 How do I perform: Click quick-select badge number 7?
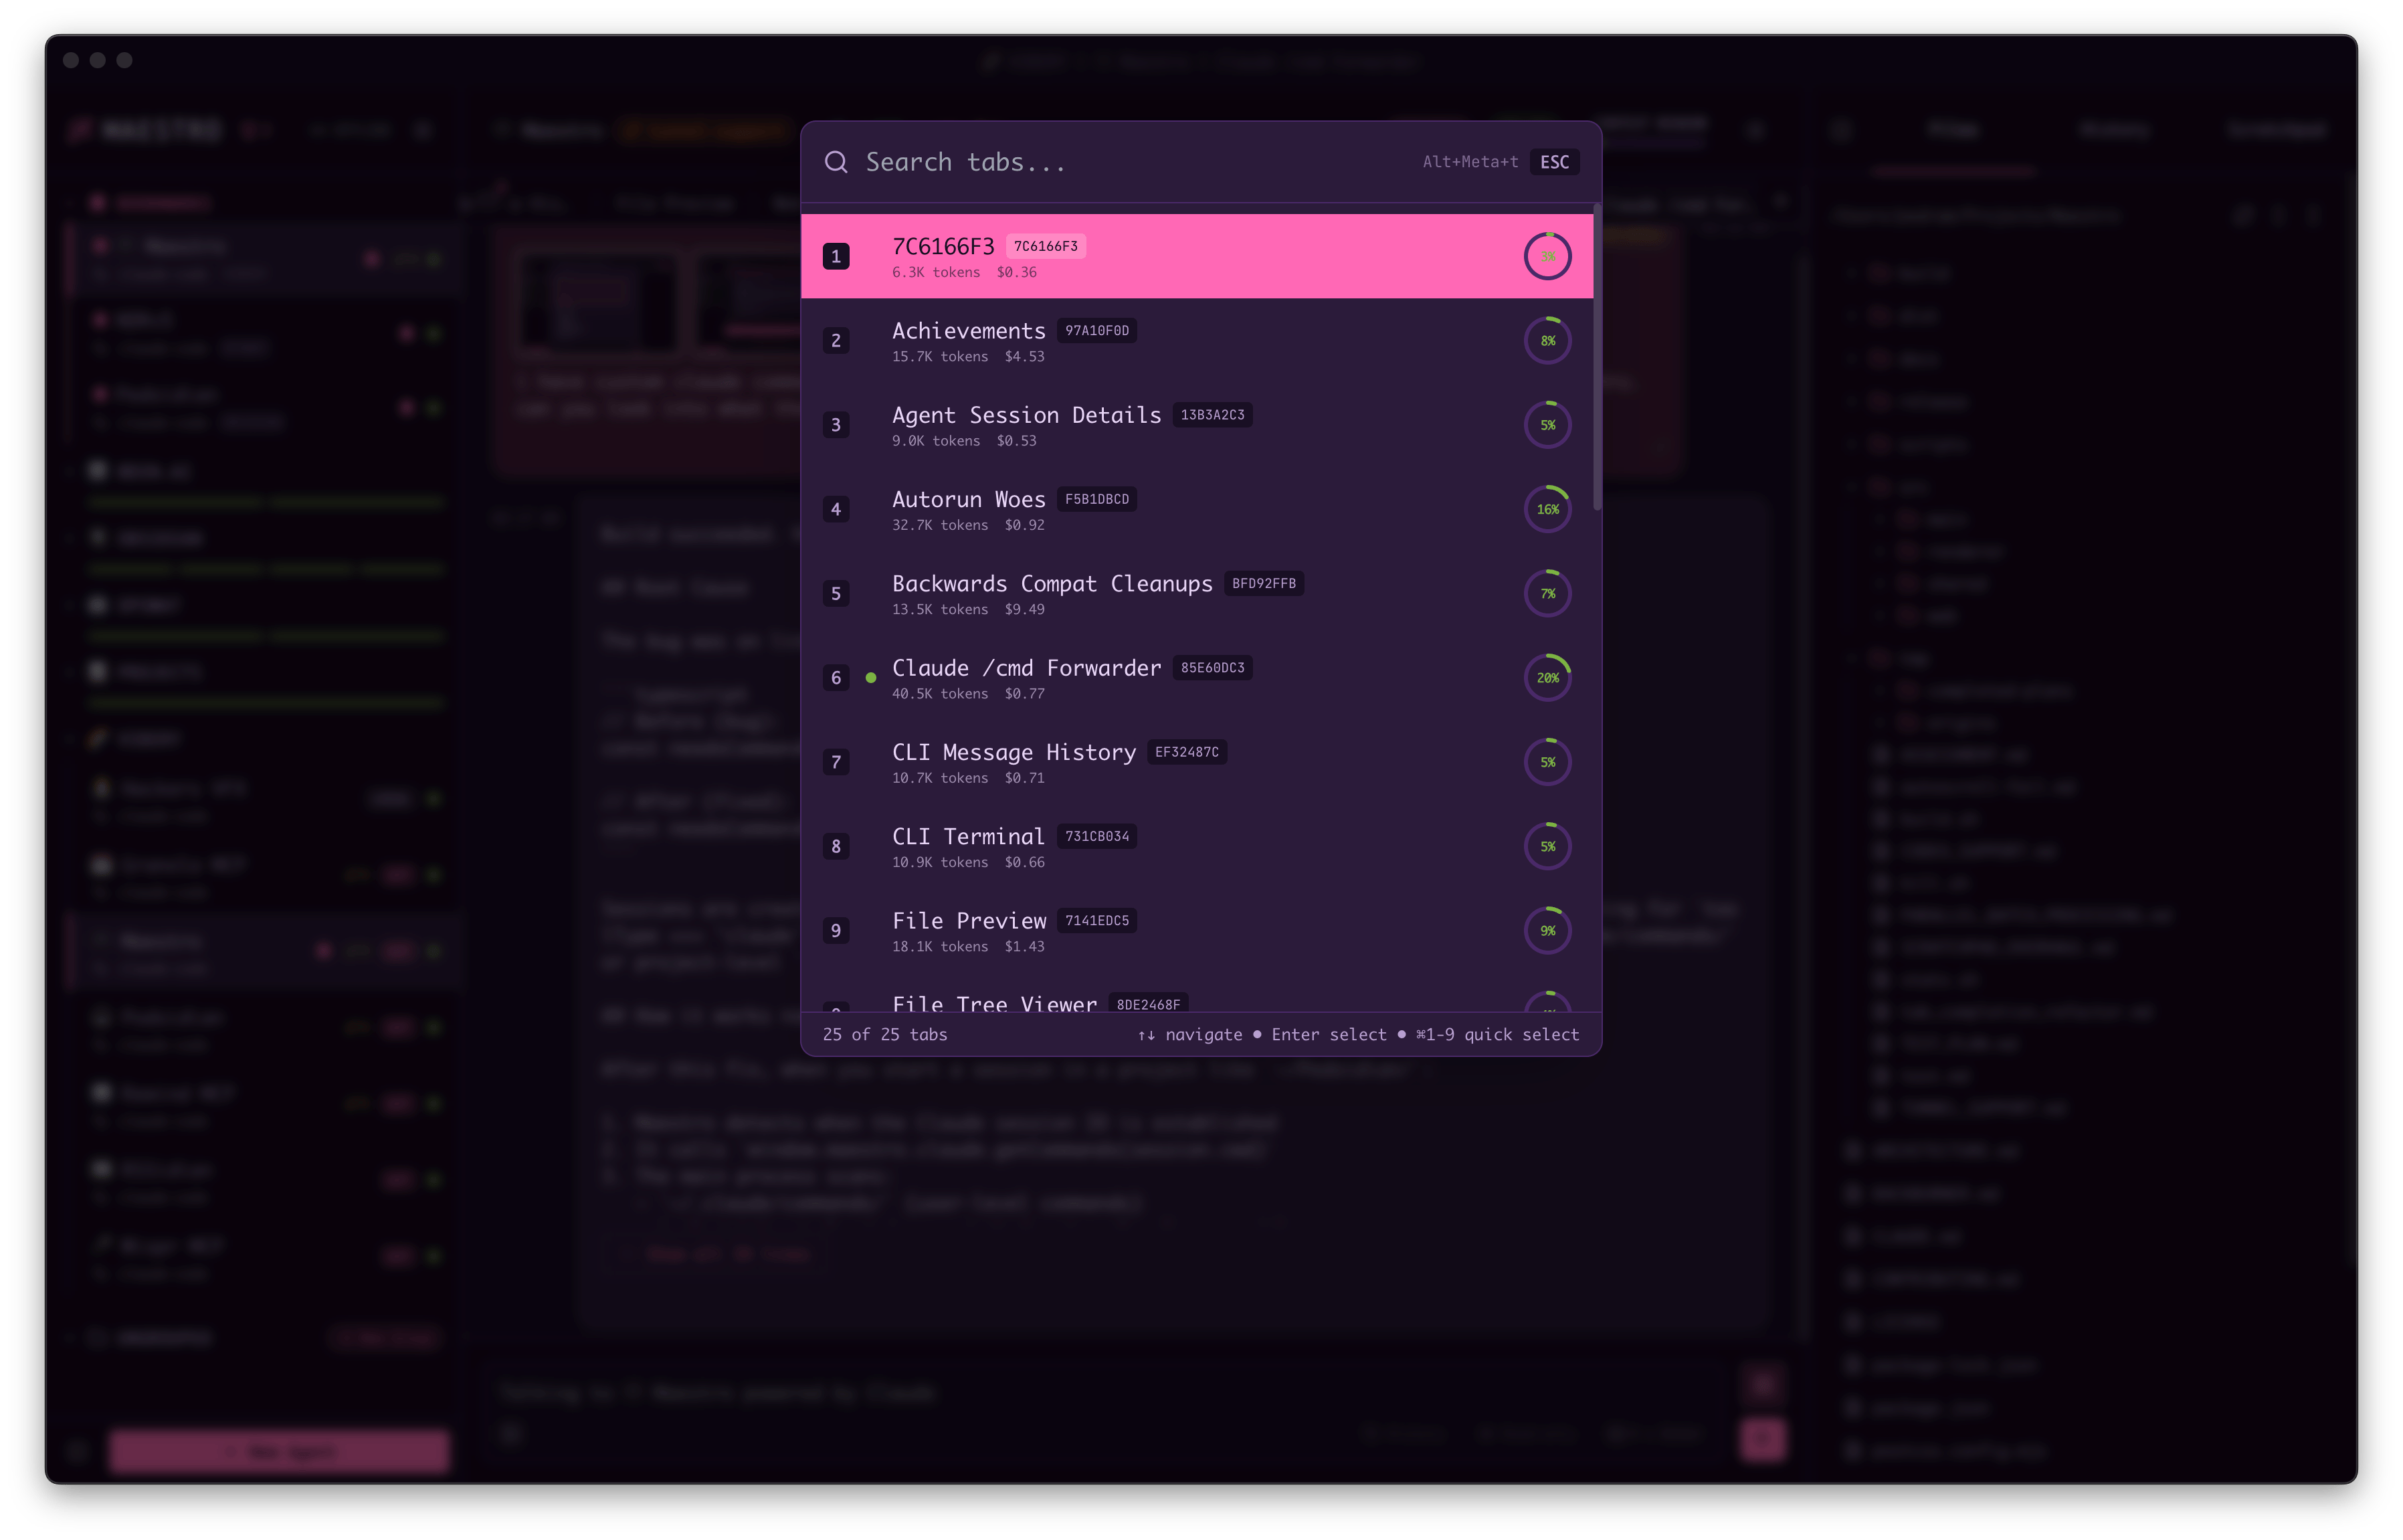(x=836, y=762)
